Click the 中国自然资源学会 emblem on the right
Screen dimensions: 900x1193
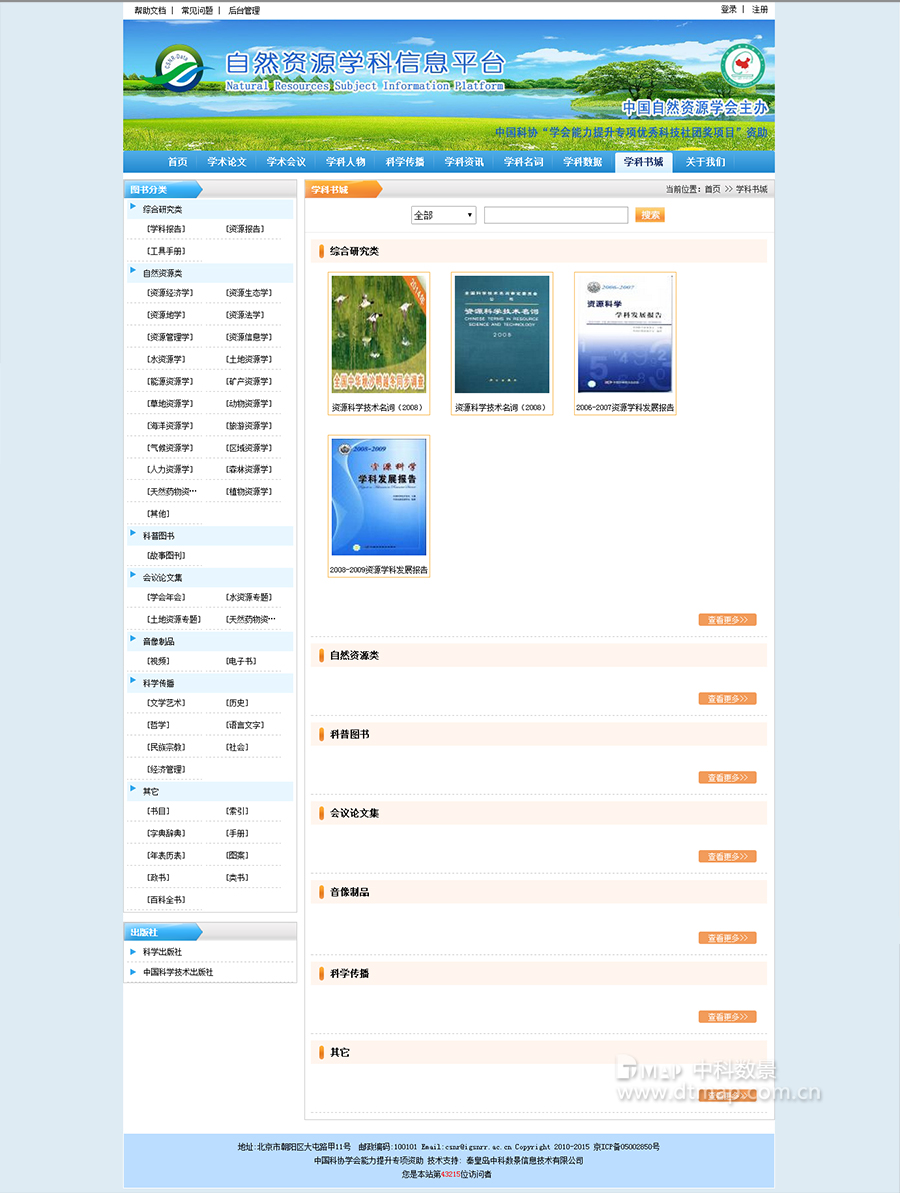(744, 66)
